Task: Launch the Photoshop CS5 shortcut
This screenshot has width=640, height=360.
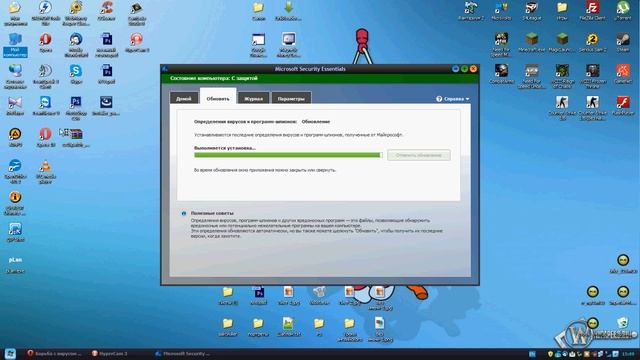Action: [76, 108]
